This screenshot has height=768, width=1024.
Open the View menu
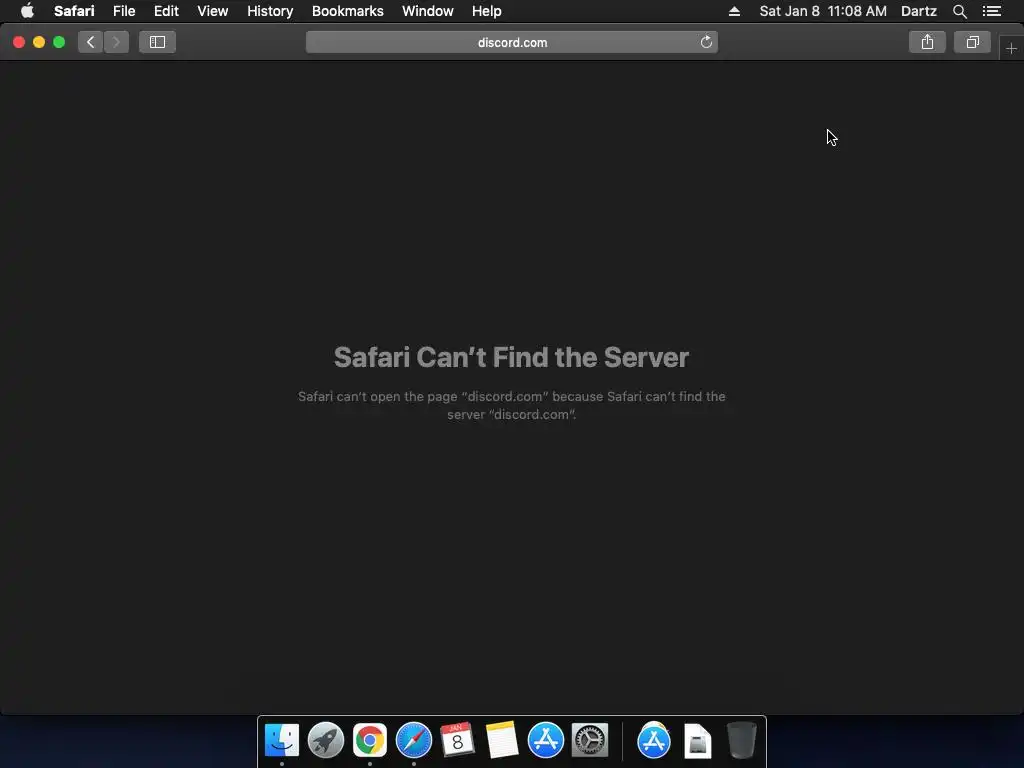(x=212, y=11)
